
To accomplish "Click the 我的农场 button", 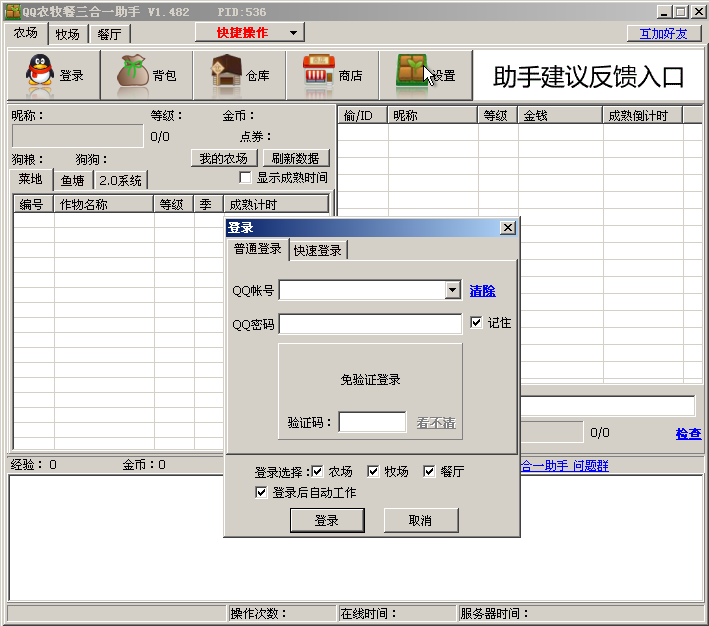I will click(224, 158).
